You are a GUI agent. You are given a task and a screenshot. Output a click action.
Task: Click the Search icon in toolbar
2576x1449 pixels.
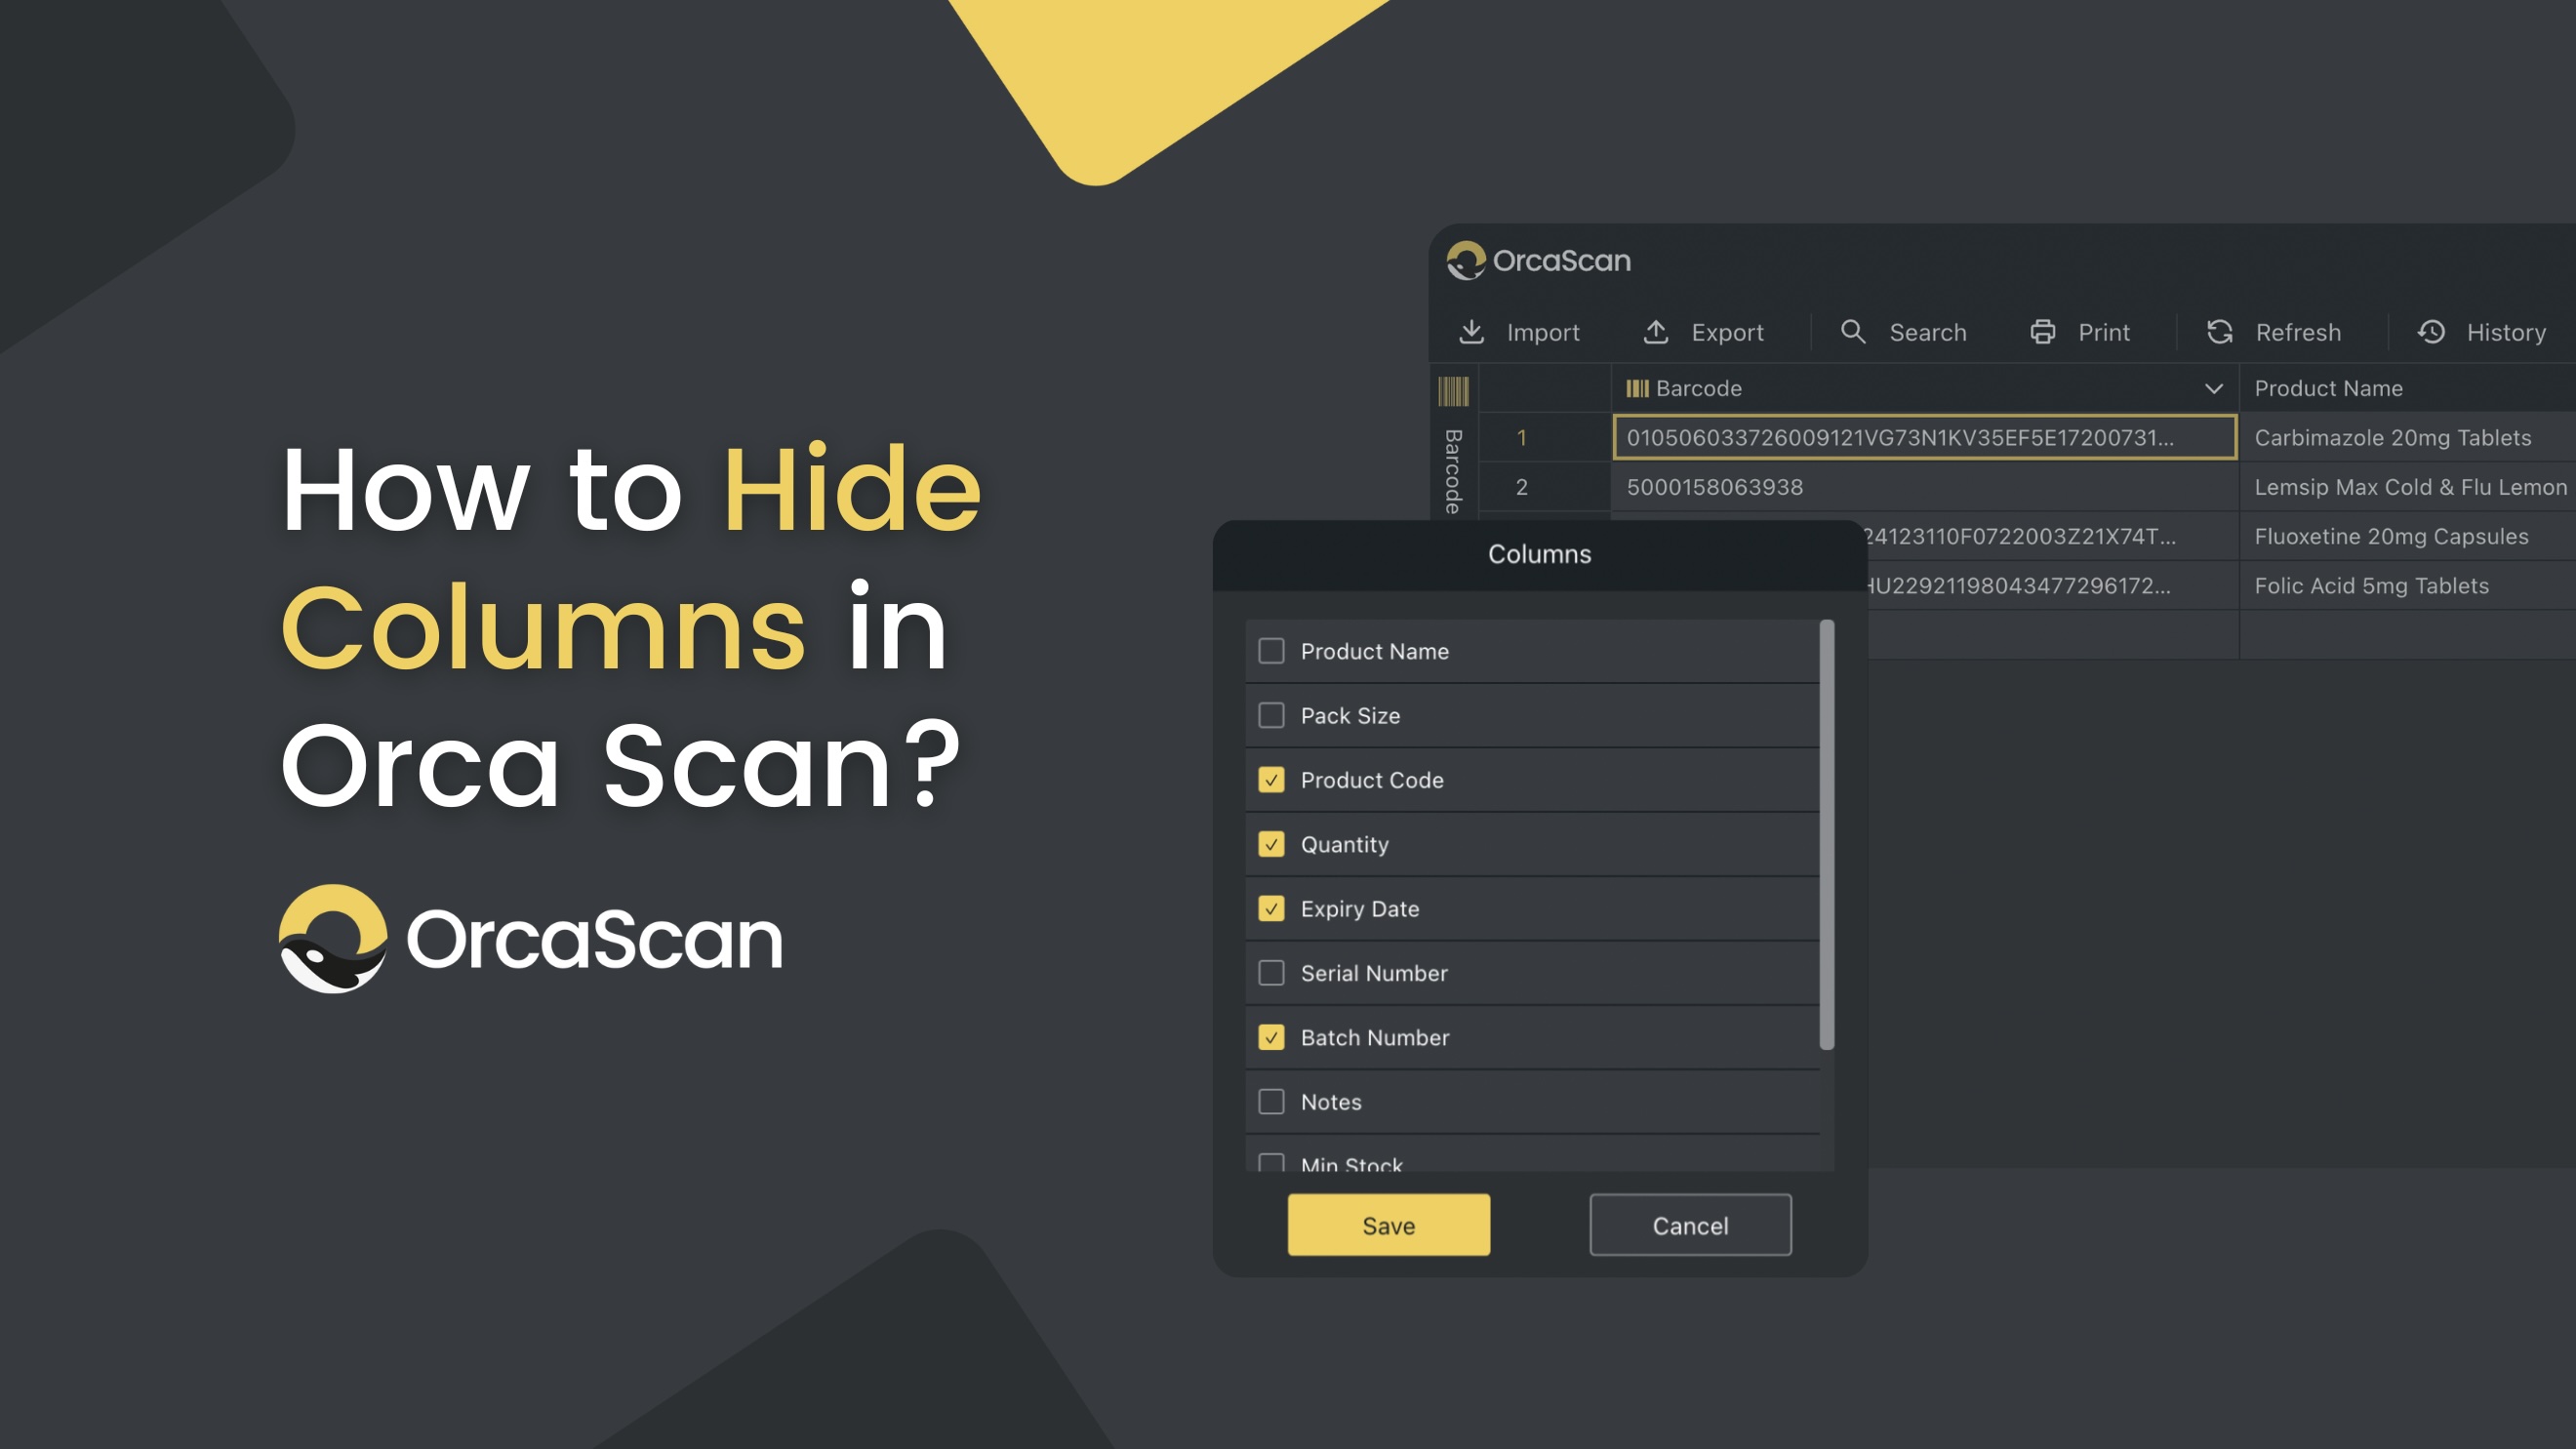[1854, 333]
